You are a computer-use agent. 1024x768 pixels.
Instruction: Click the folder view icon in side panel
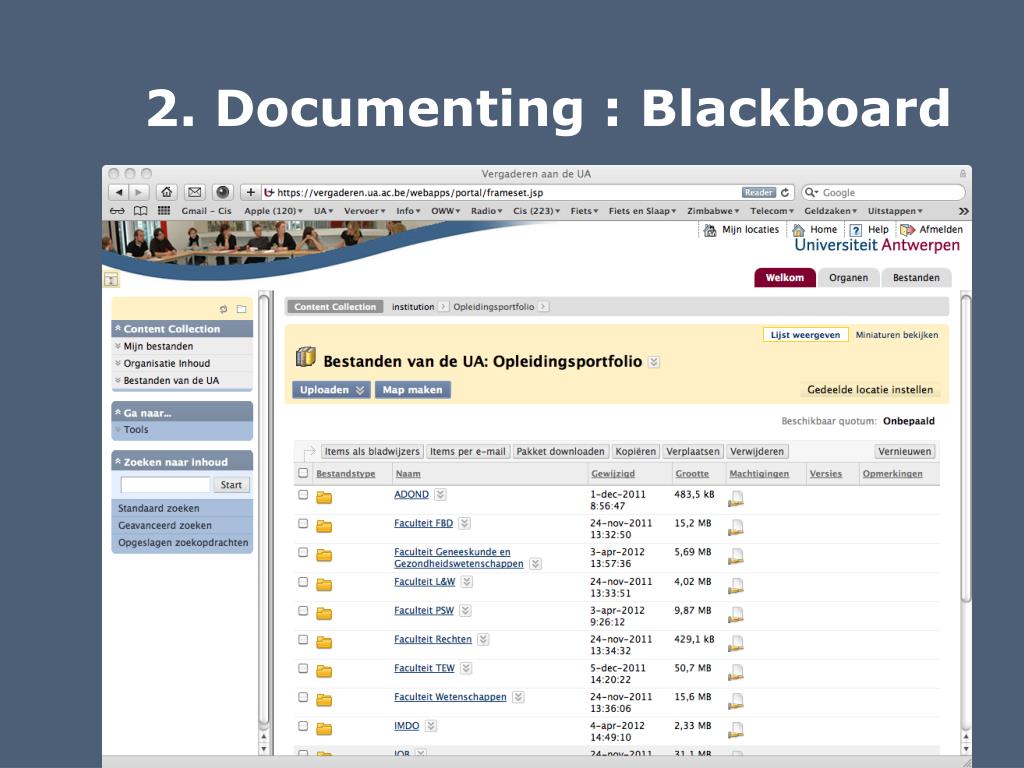tap(242, 309)
